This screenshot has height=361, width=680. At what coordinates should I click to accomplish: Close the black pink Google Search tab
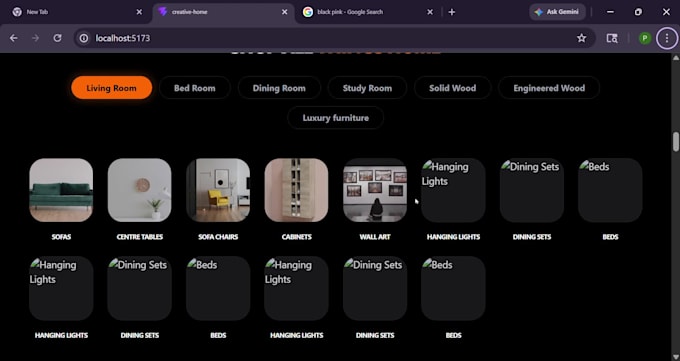click(430, 12)
